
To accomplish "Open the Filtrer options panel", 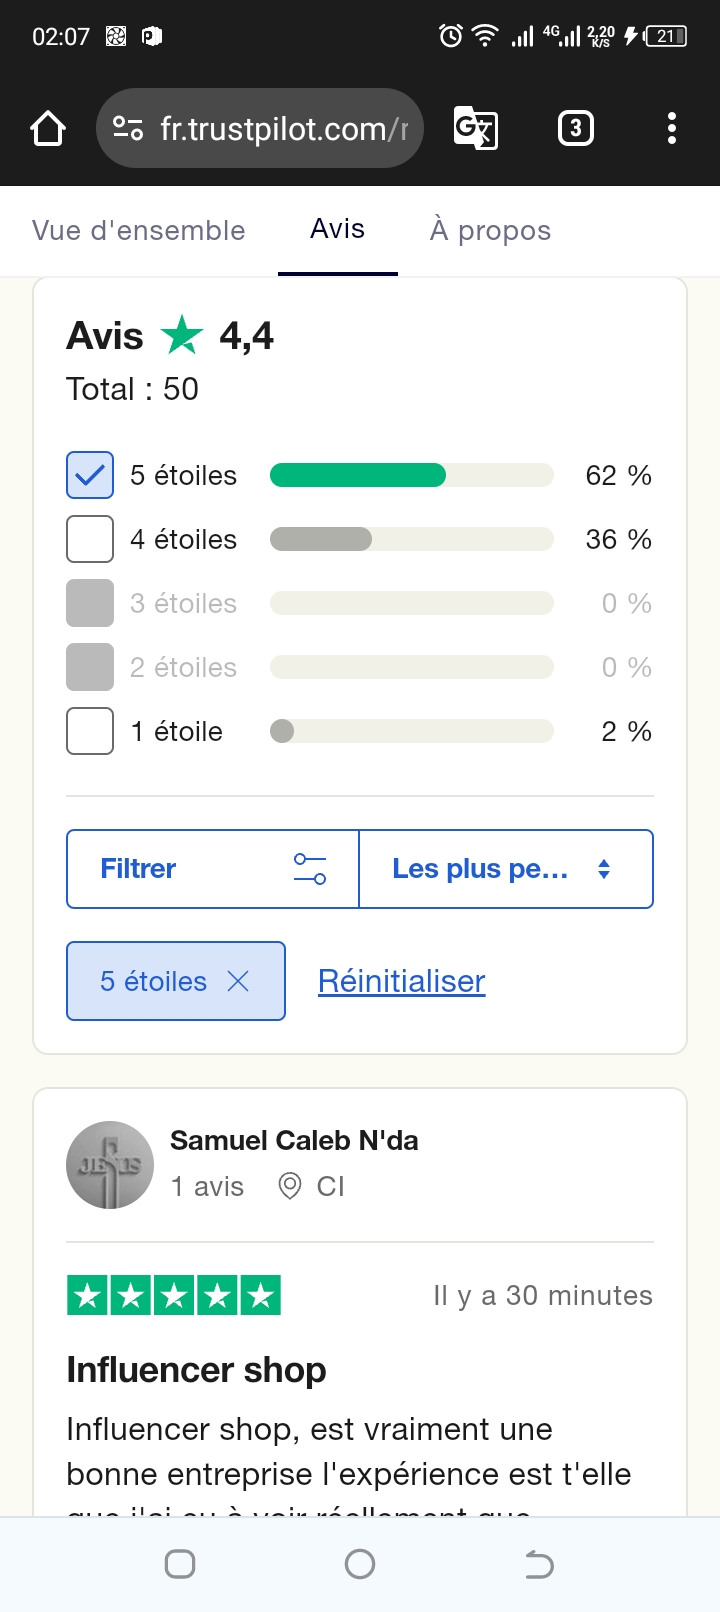I will click(x=138, y=869).
